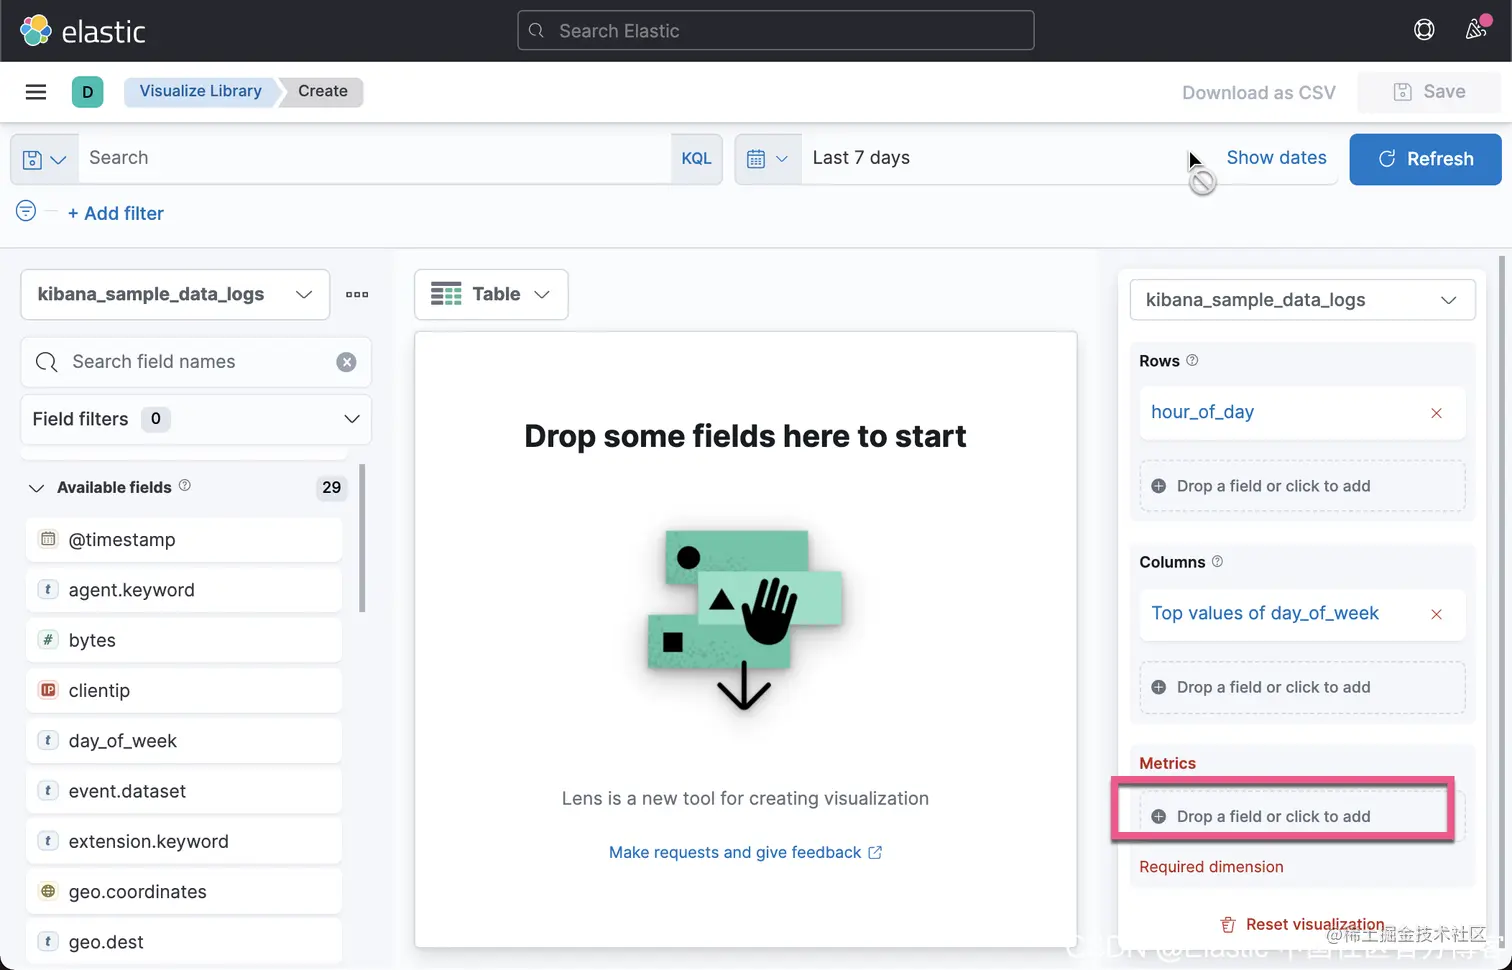
Task: Click the agent.keyword string type icon
Action: click(x=48, y=589)
